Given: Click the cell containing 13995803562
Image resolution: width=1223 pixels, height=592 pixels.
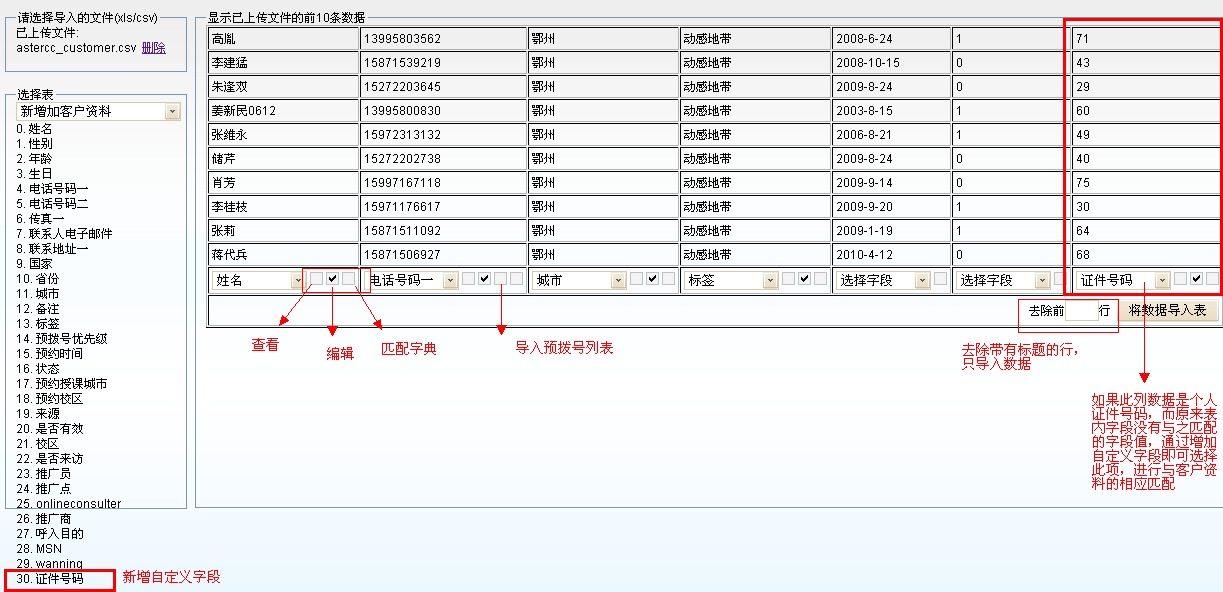Looking at the screenshot, I should 443,39.
